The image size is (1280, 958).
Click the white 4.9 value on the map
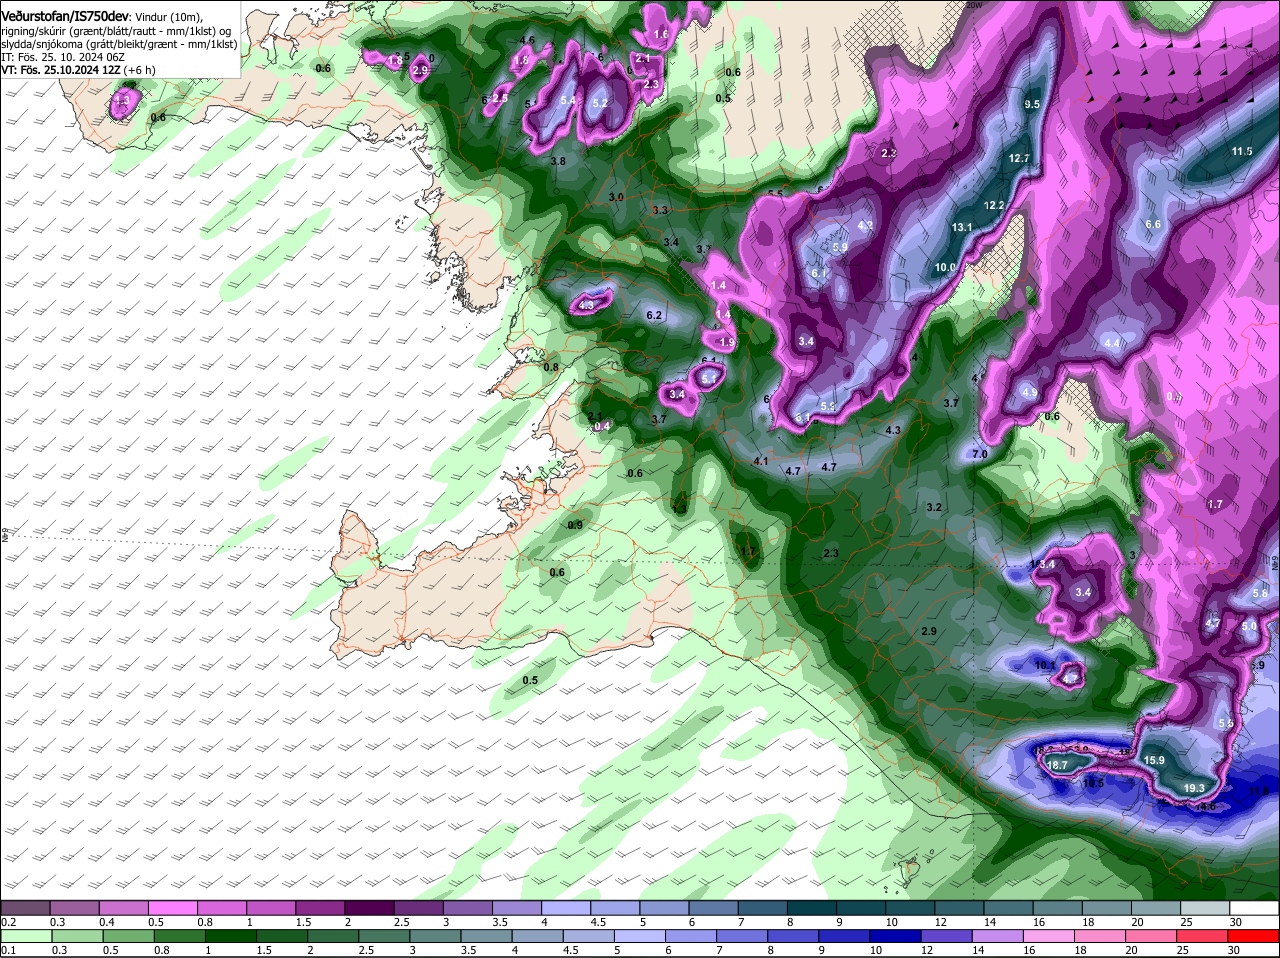point(1029,394)
